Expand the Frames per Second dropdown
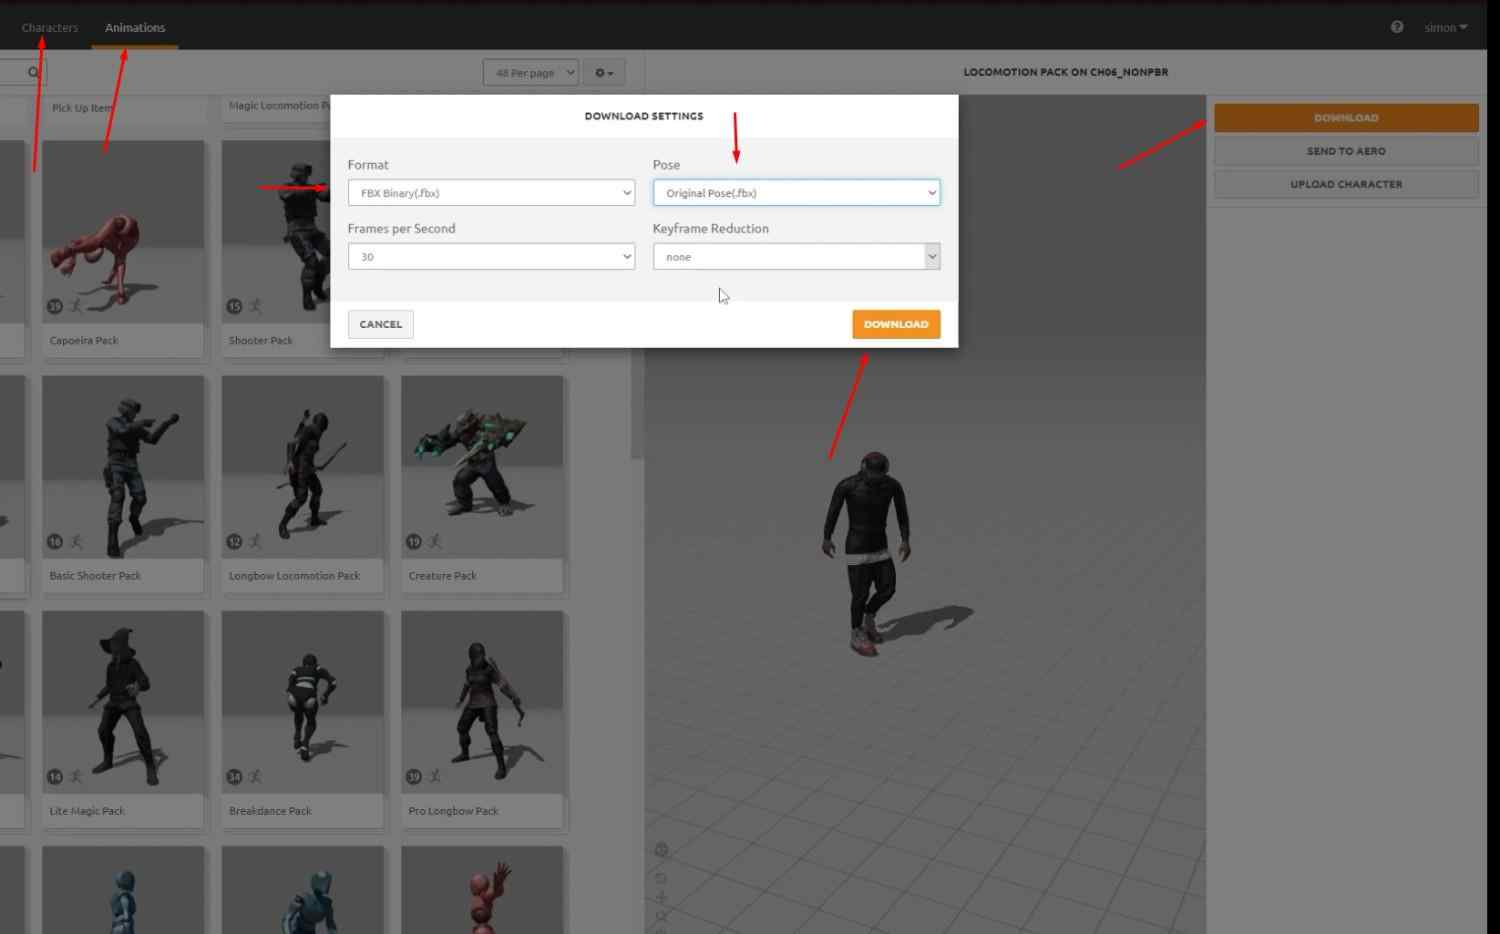Screen dimensions: 1500x934 pyautogui.click(x=491, y=257)
